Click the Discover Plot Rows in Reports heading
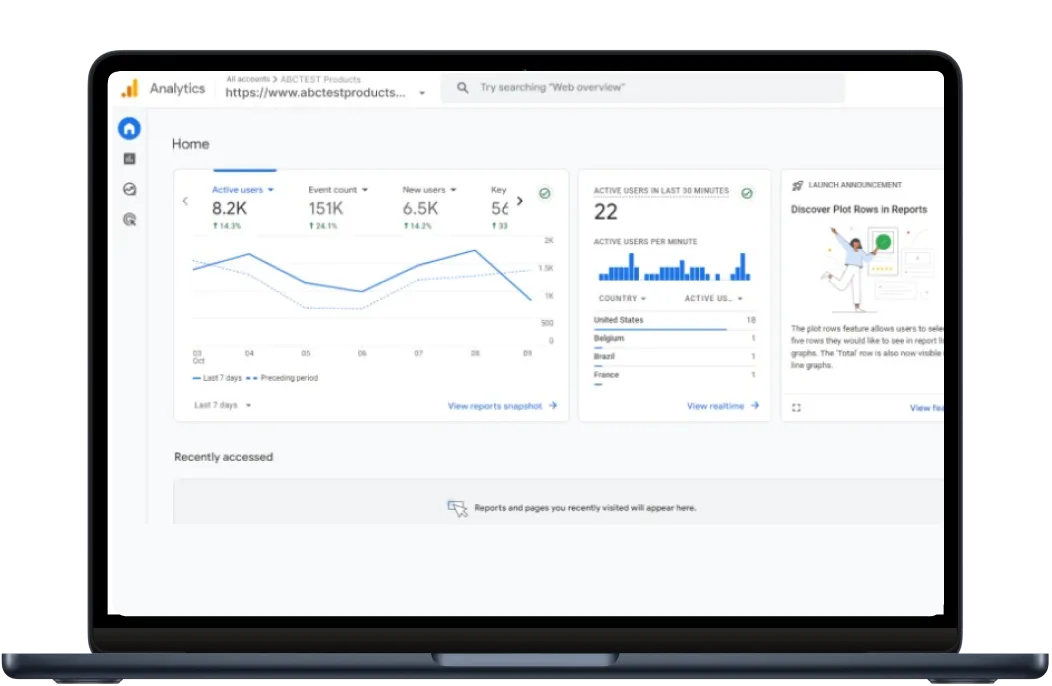1052x686 pixels. coord(859,209)
